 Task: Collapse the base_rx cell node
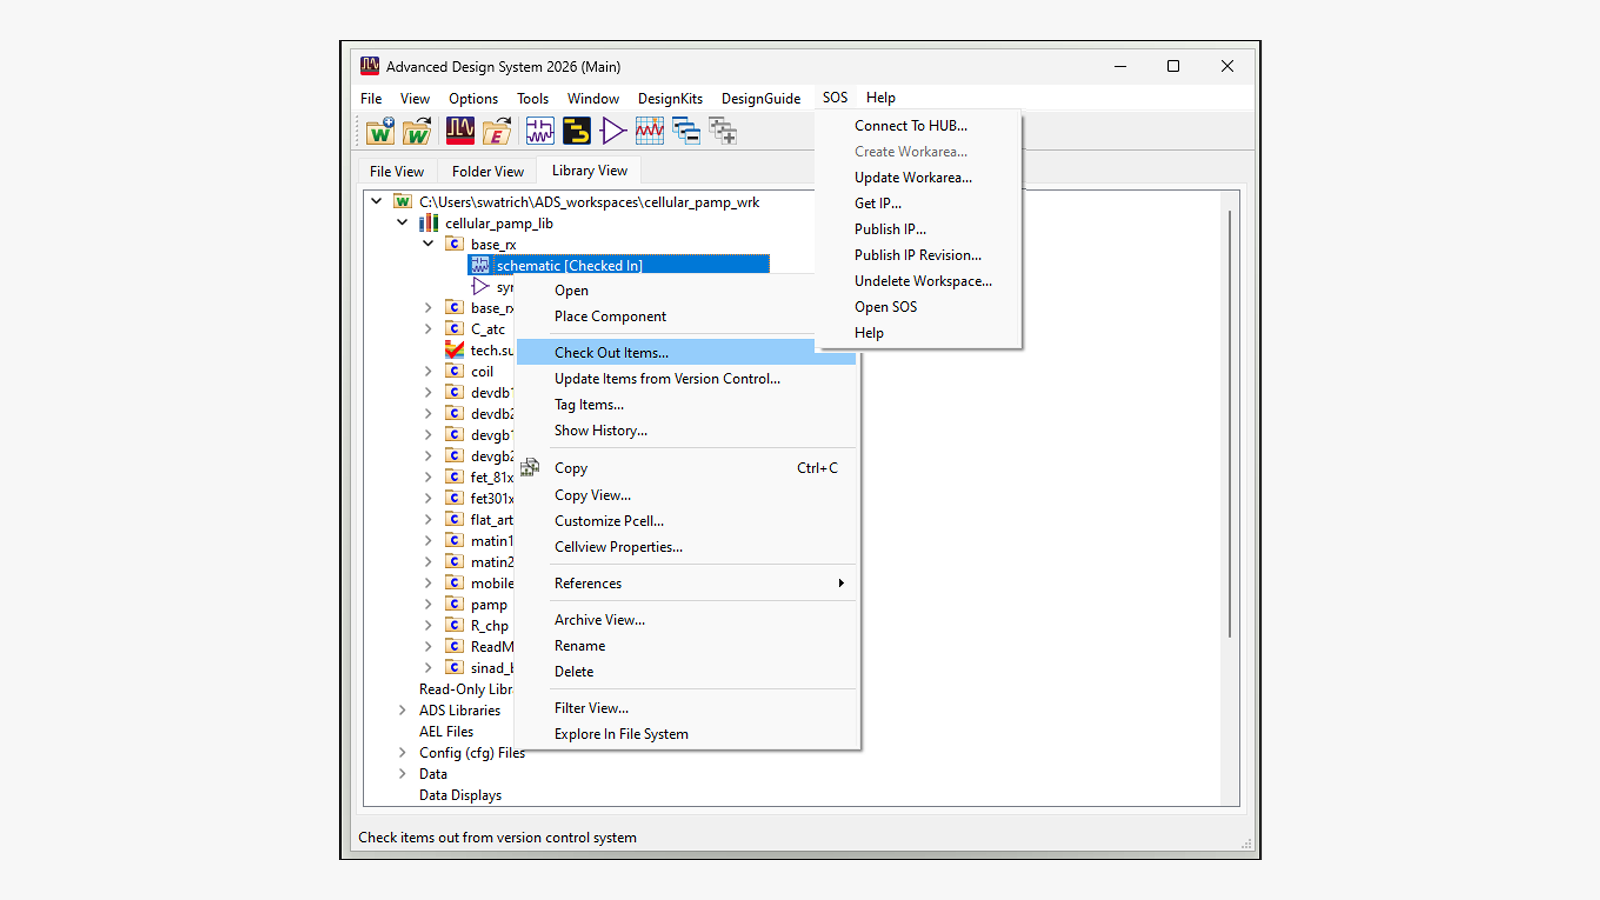click(x=428, y=243)
